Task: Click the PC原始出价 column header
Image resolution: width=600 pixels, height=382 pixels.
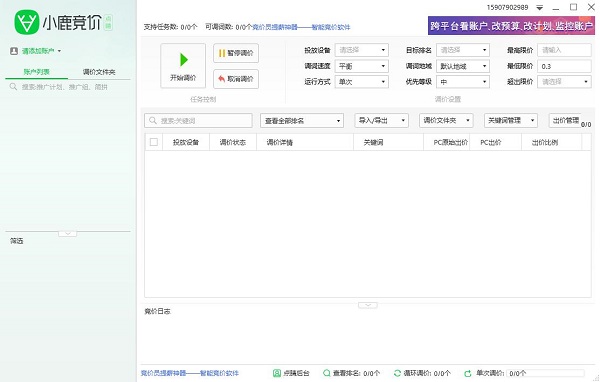Action: (447, 142)
